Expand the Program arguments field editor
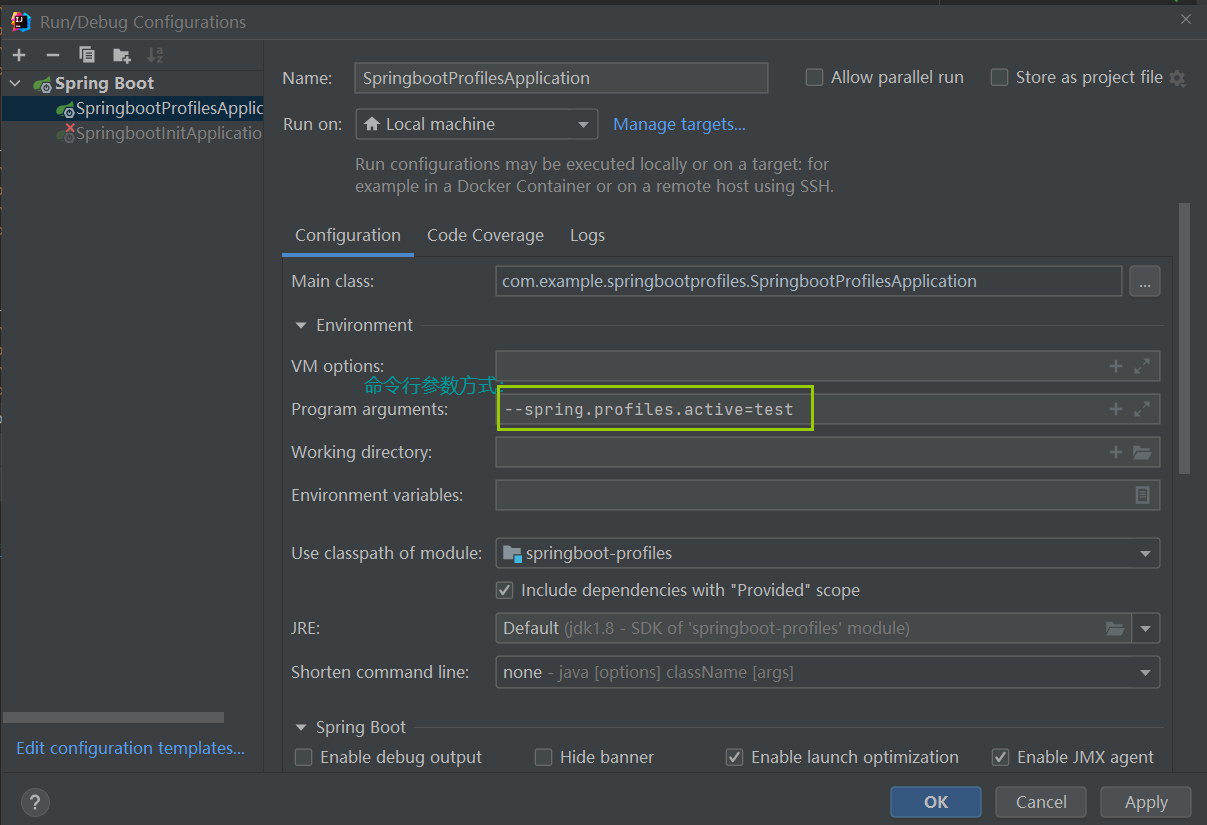Screen dimensions: 1207x825 (1142, 409)
